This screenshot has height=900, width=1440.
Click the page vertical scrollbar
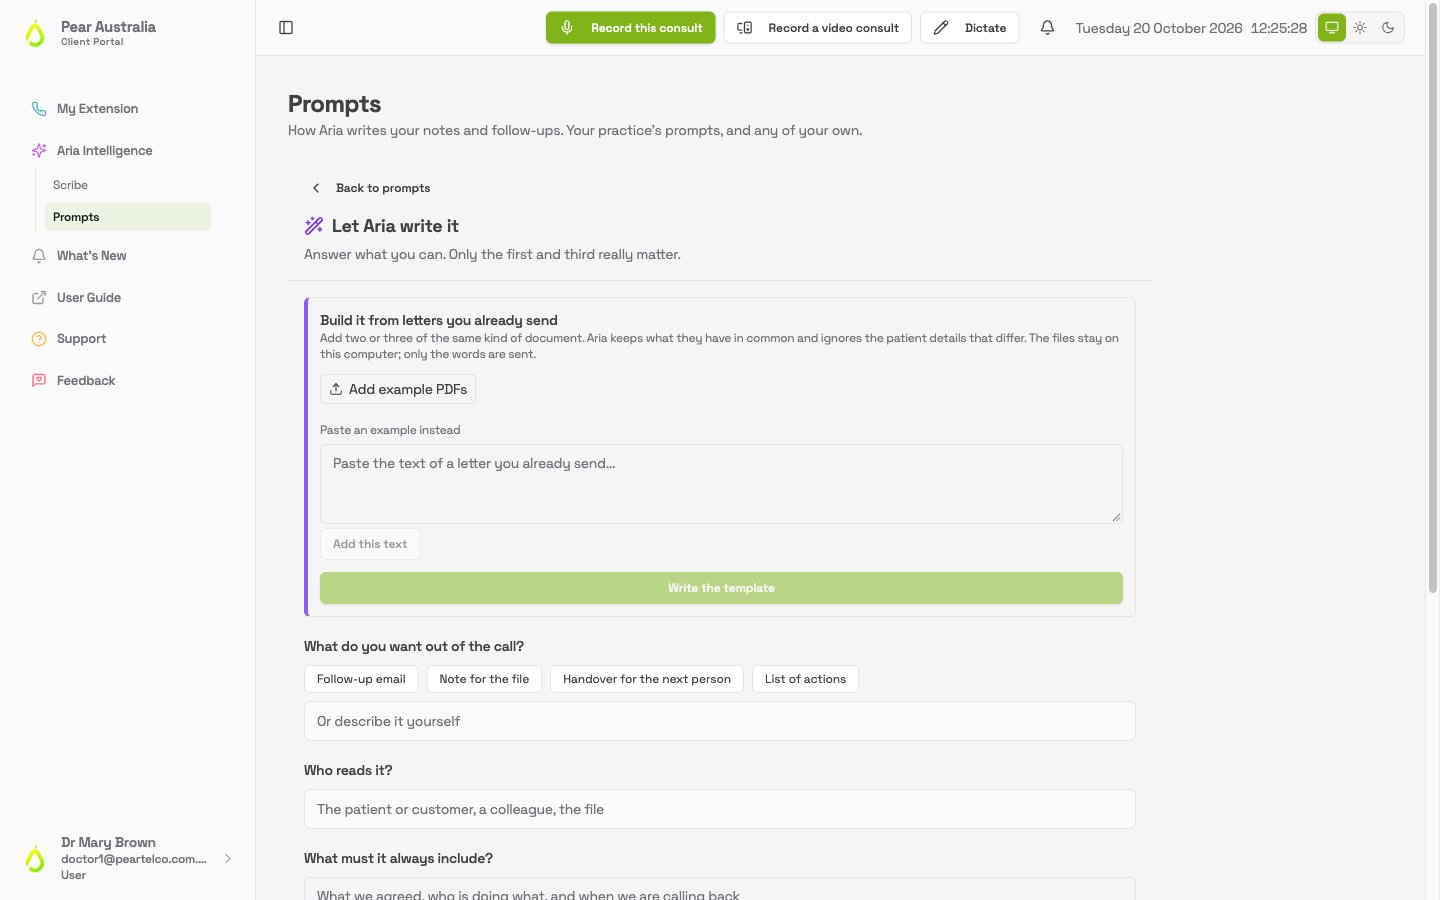pyautogui.click(x=1432, y=300)
